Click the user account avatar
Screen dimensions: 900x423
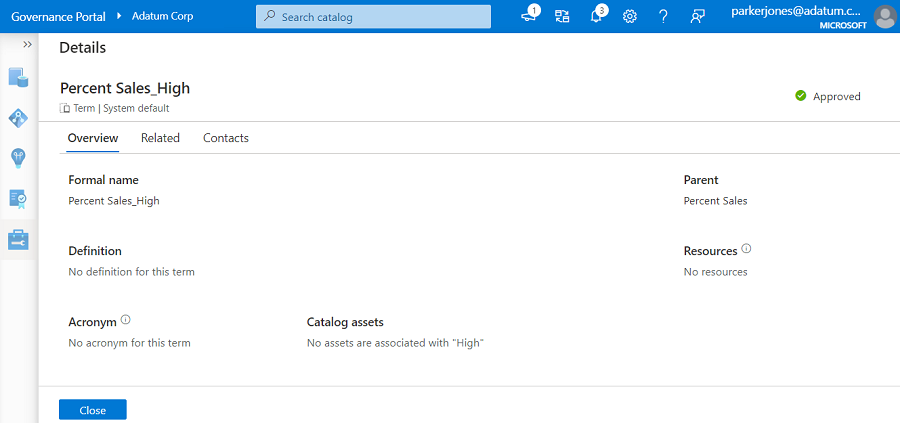(885, 16)
